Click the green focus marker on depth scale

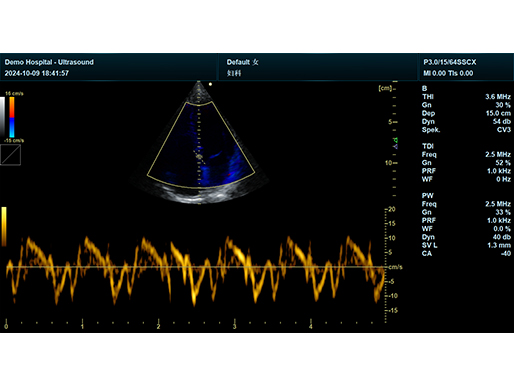coord(396,140)
